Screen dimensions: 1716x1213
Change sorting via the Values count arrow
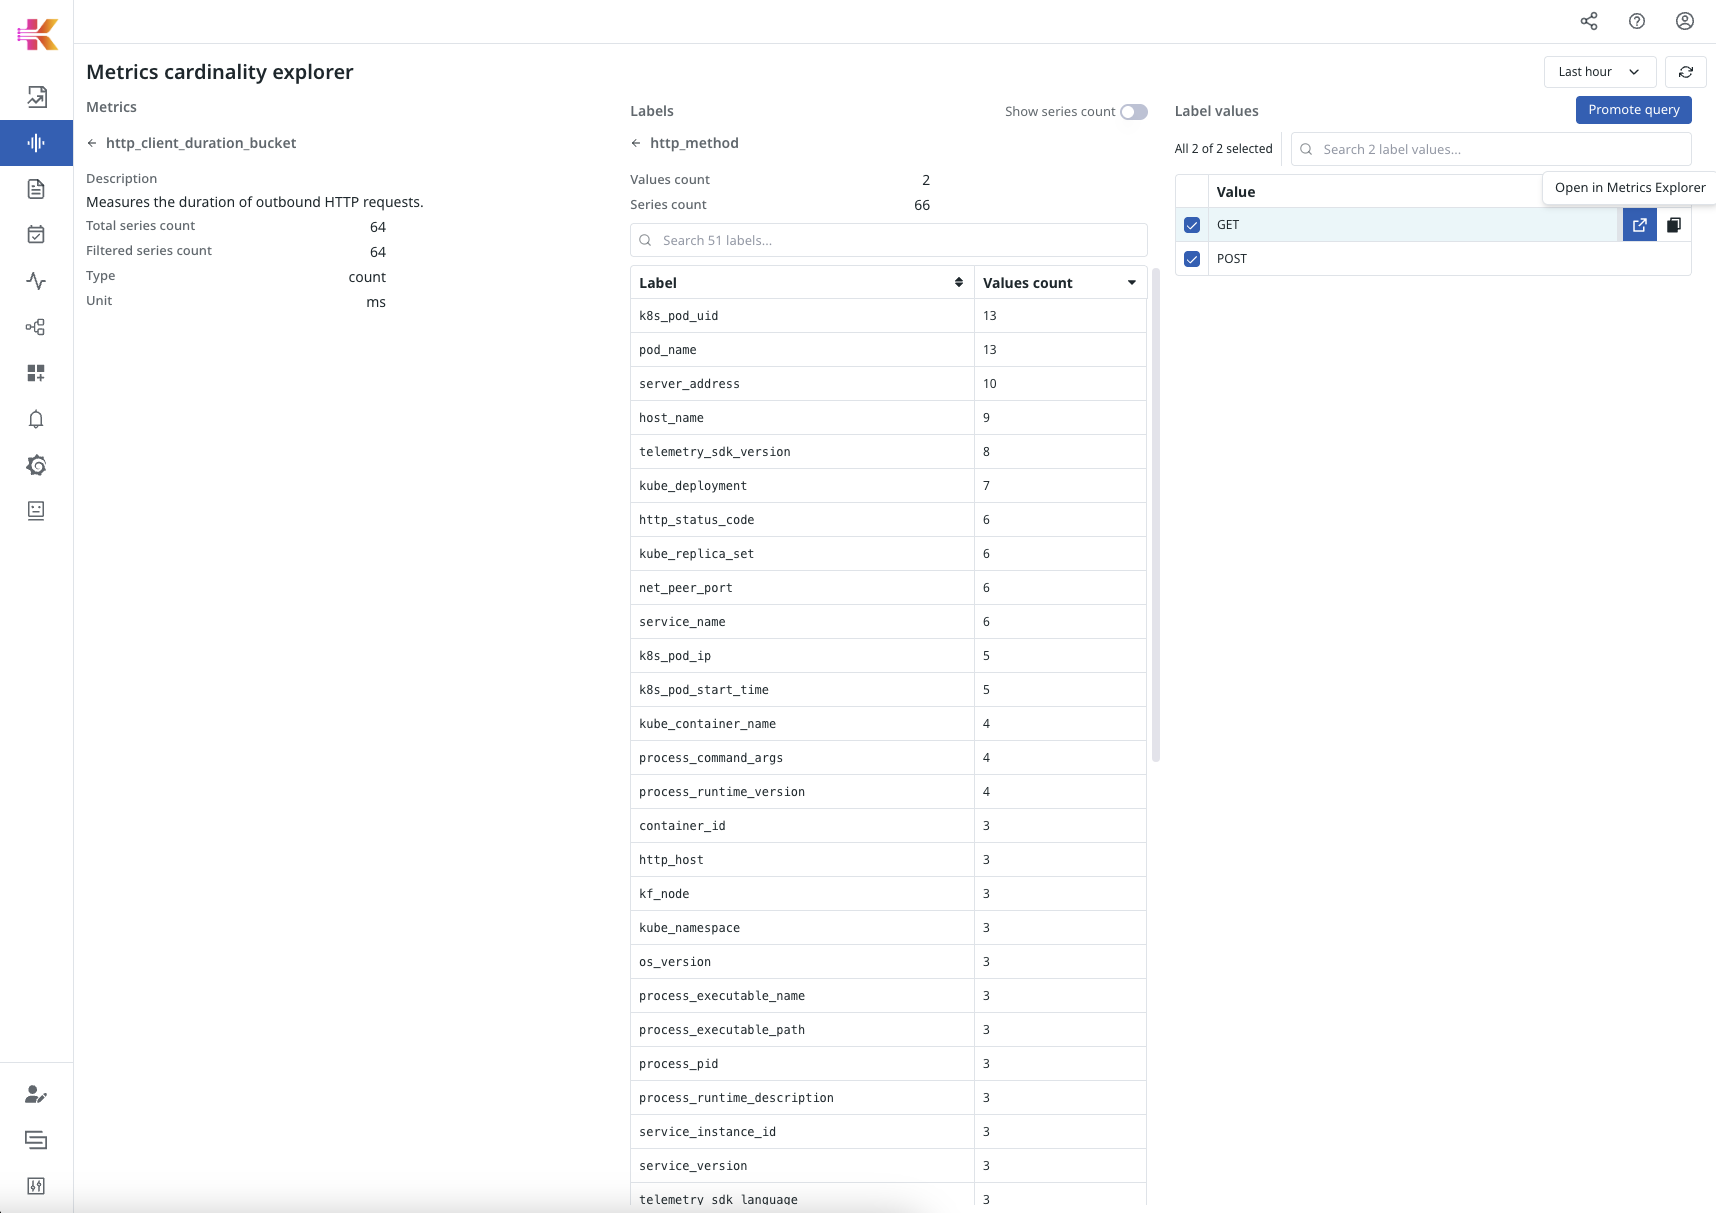click(x=1132, y=282)
